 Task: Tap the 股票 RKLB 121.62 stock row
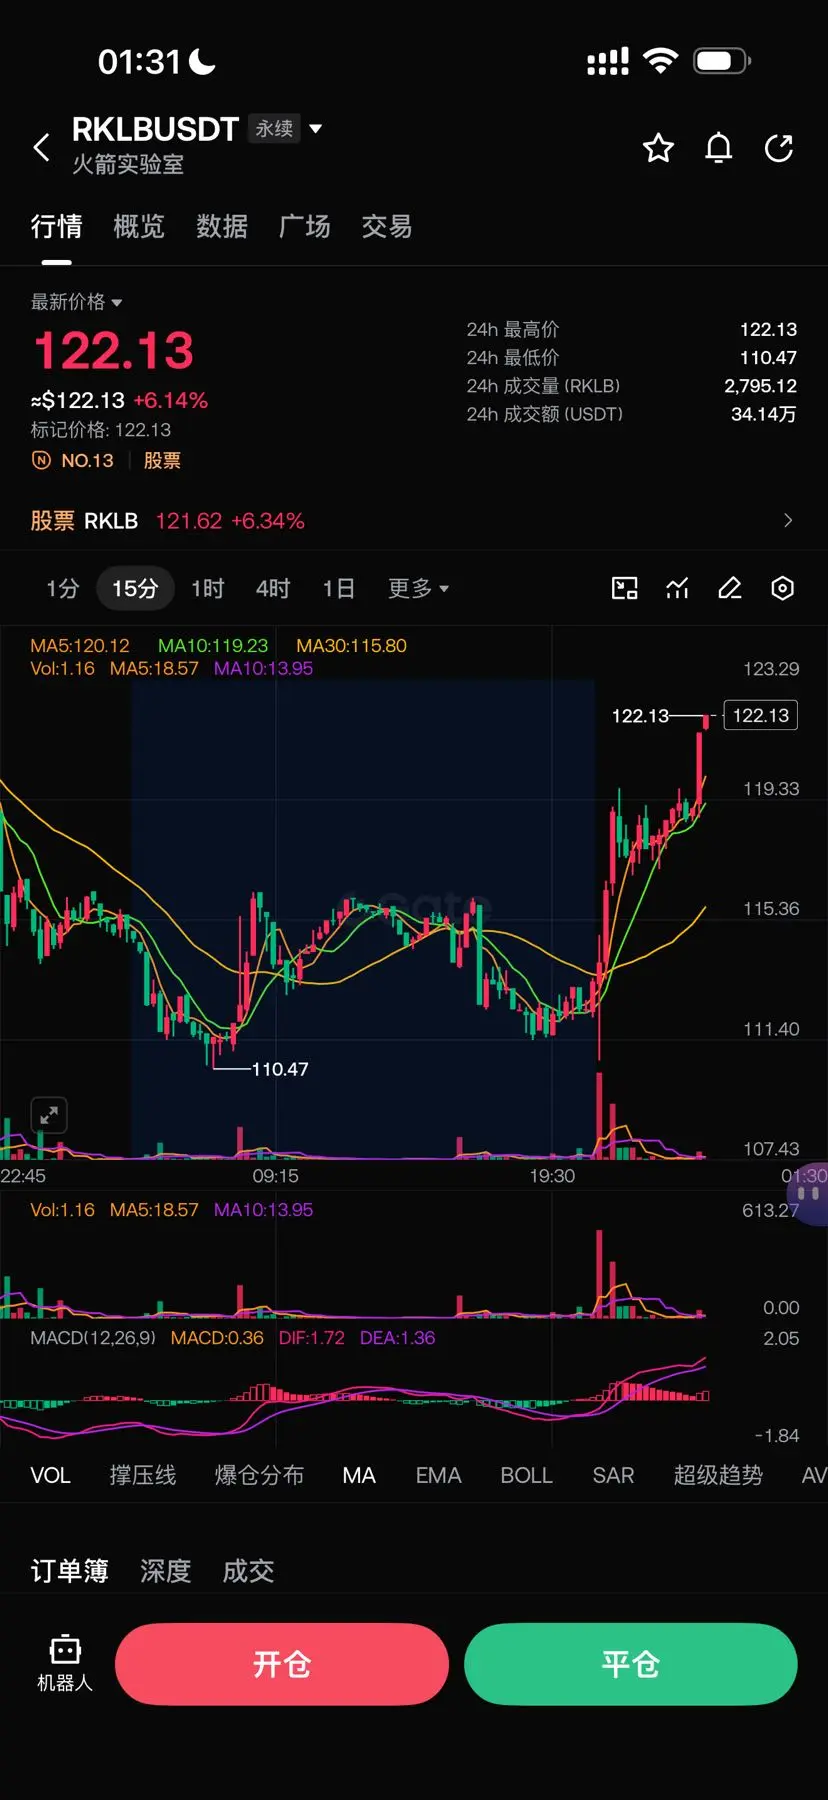pos(414,520)
